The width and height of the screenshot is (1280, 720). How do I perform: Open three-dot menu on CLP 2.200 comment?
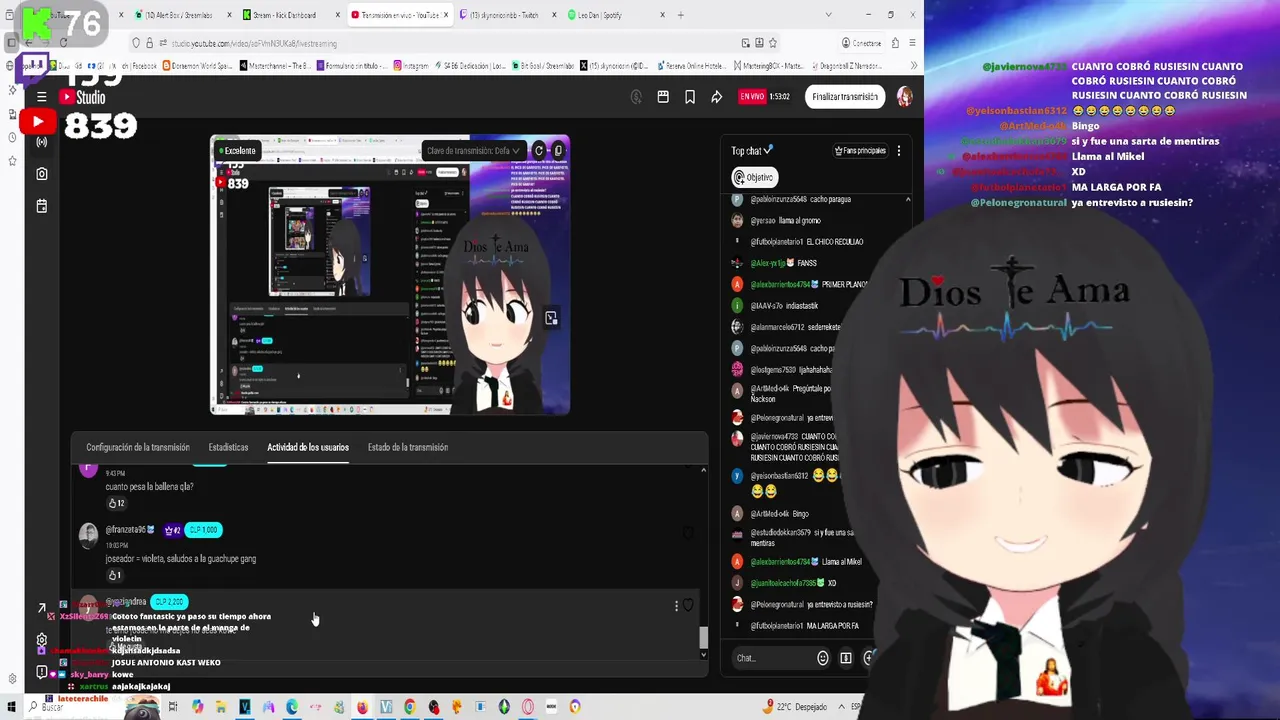coord(676,606)
